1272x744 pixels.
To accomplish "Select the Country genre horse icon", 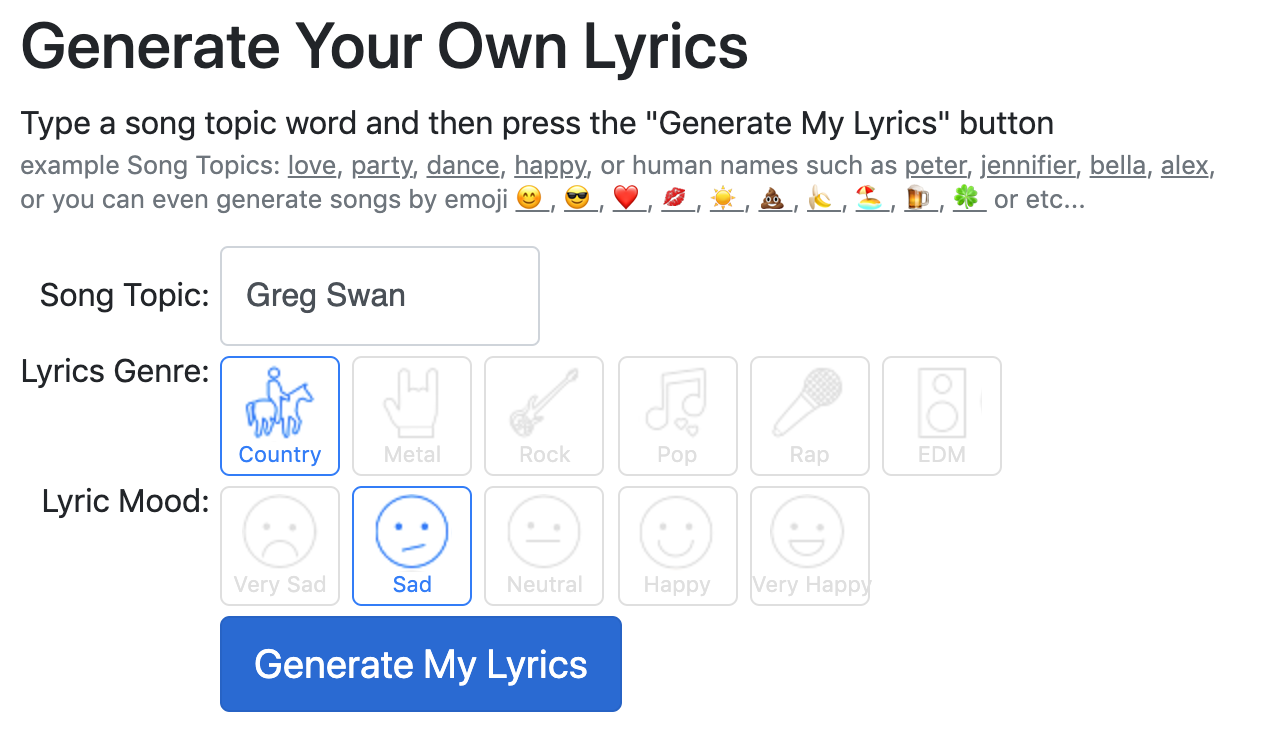I will click(280, 415).
